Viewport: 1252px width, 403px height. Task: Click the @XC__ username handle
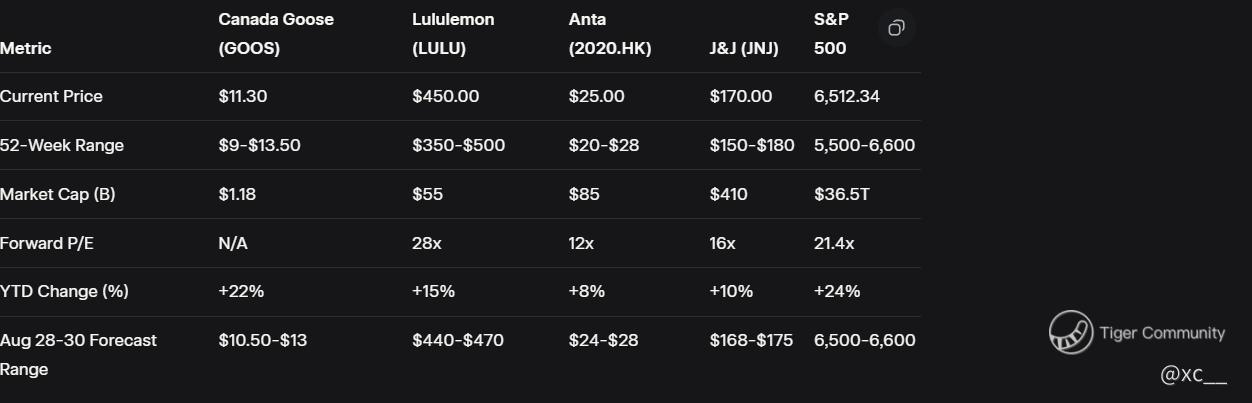click(x=1192, y=375)
